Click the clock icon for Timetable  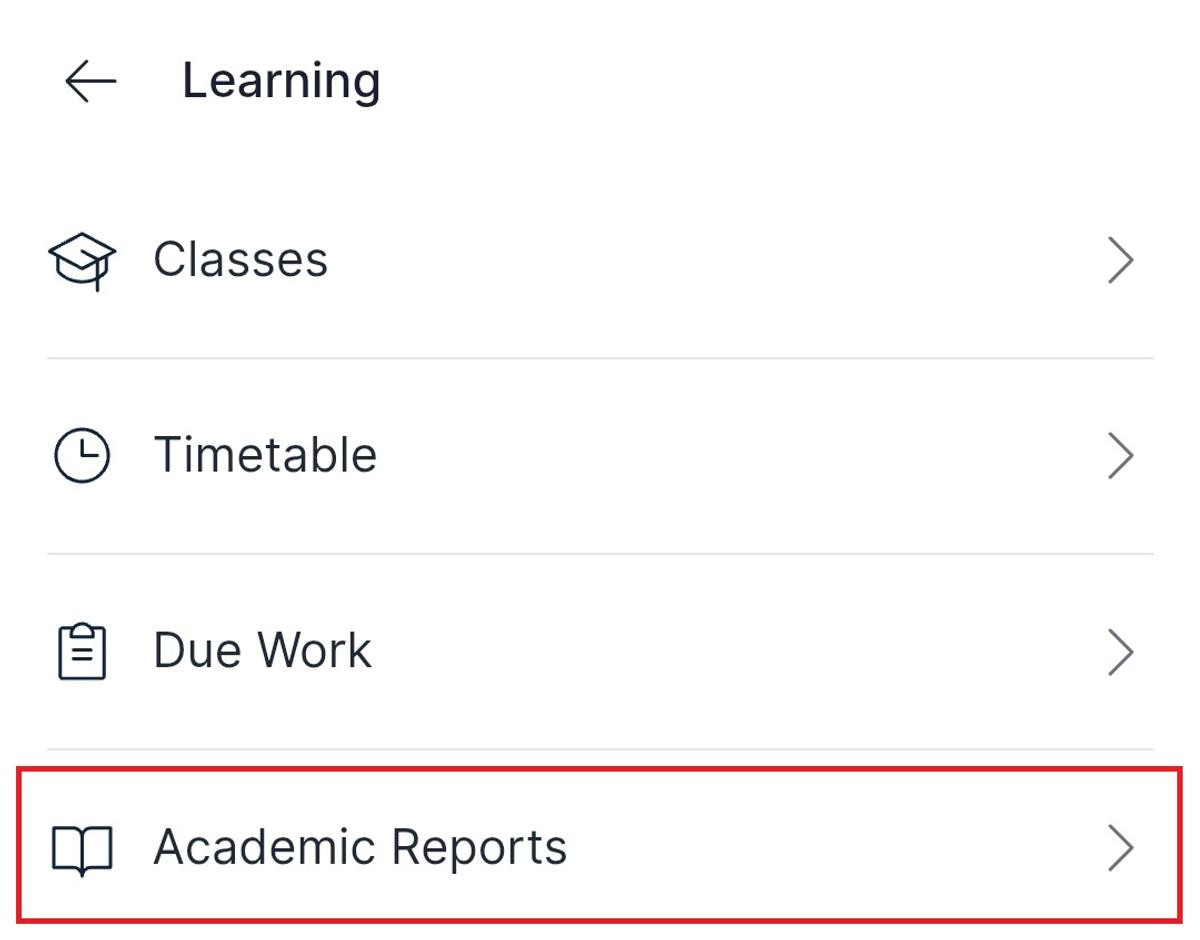82,456
